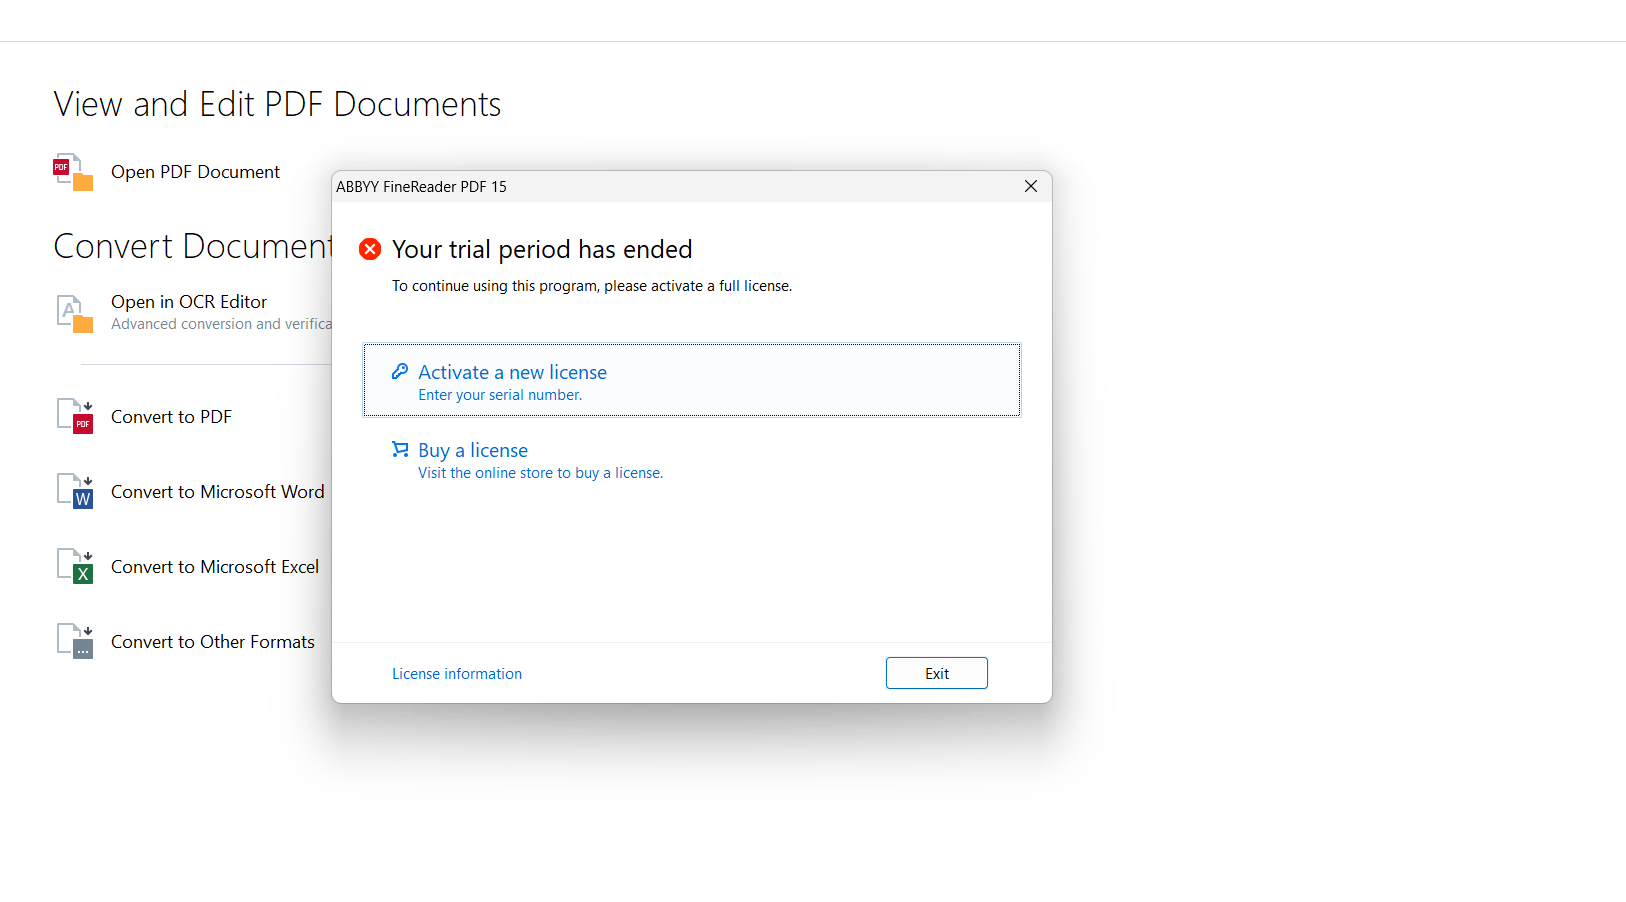Choose Convert to Microsoft Word label
Image resolution: width=1626 pixels, height=902 pixels.
pos(217,492)
